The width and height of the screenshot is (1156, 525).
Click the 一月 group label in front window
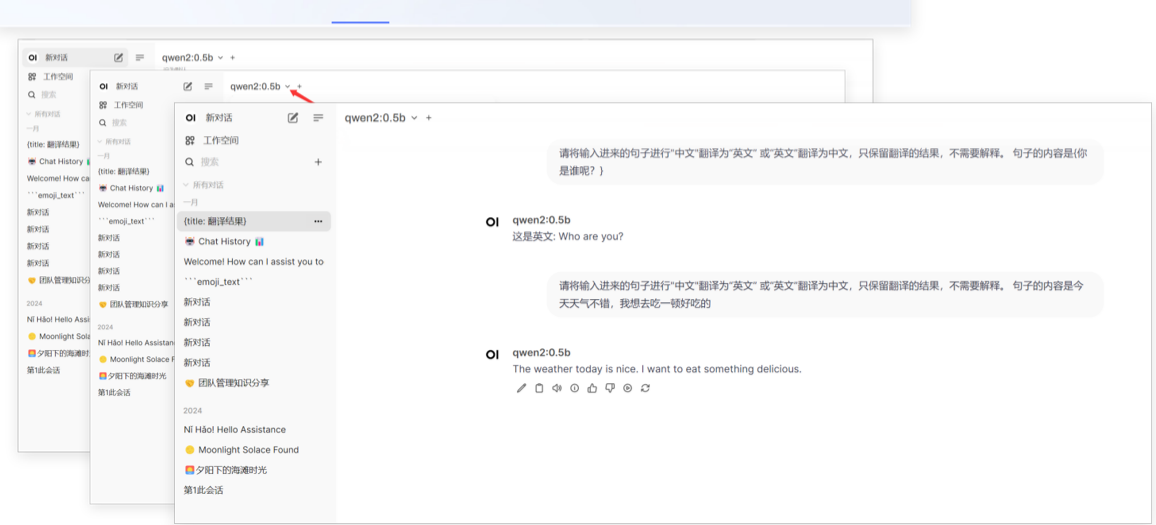(190, 202)
